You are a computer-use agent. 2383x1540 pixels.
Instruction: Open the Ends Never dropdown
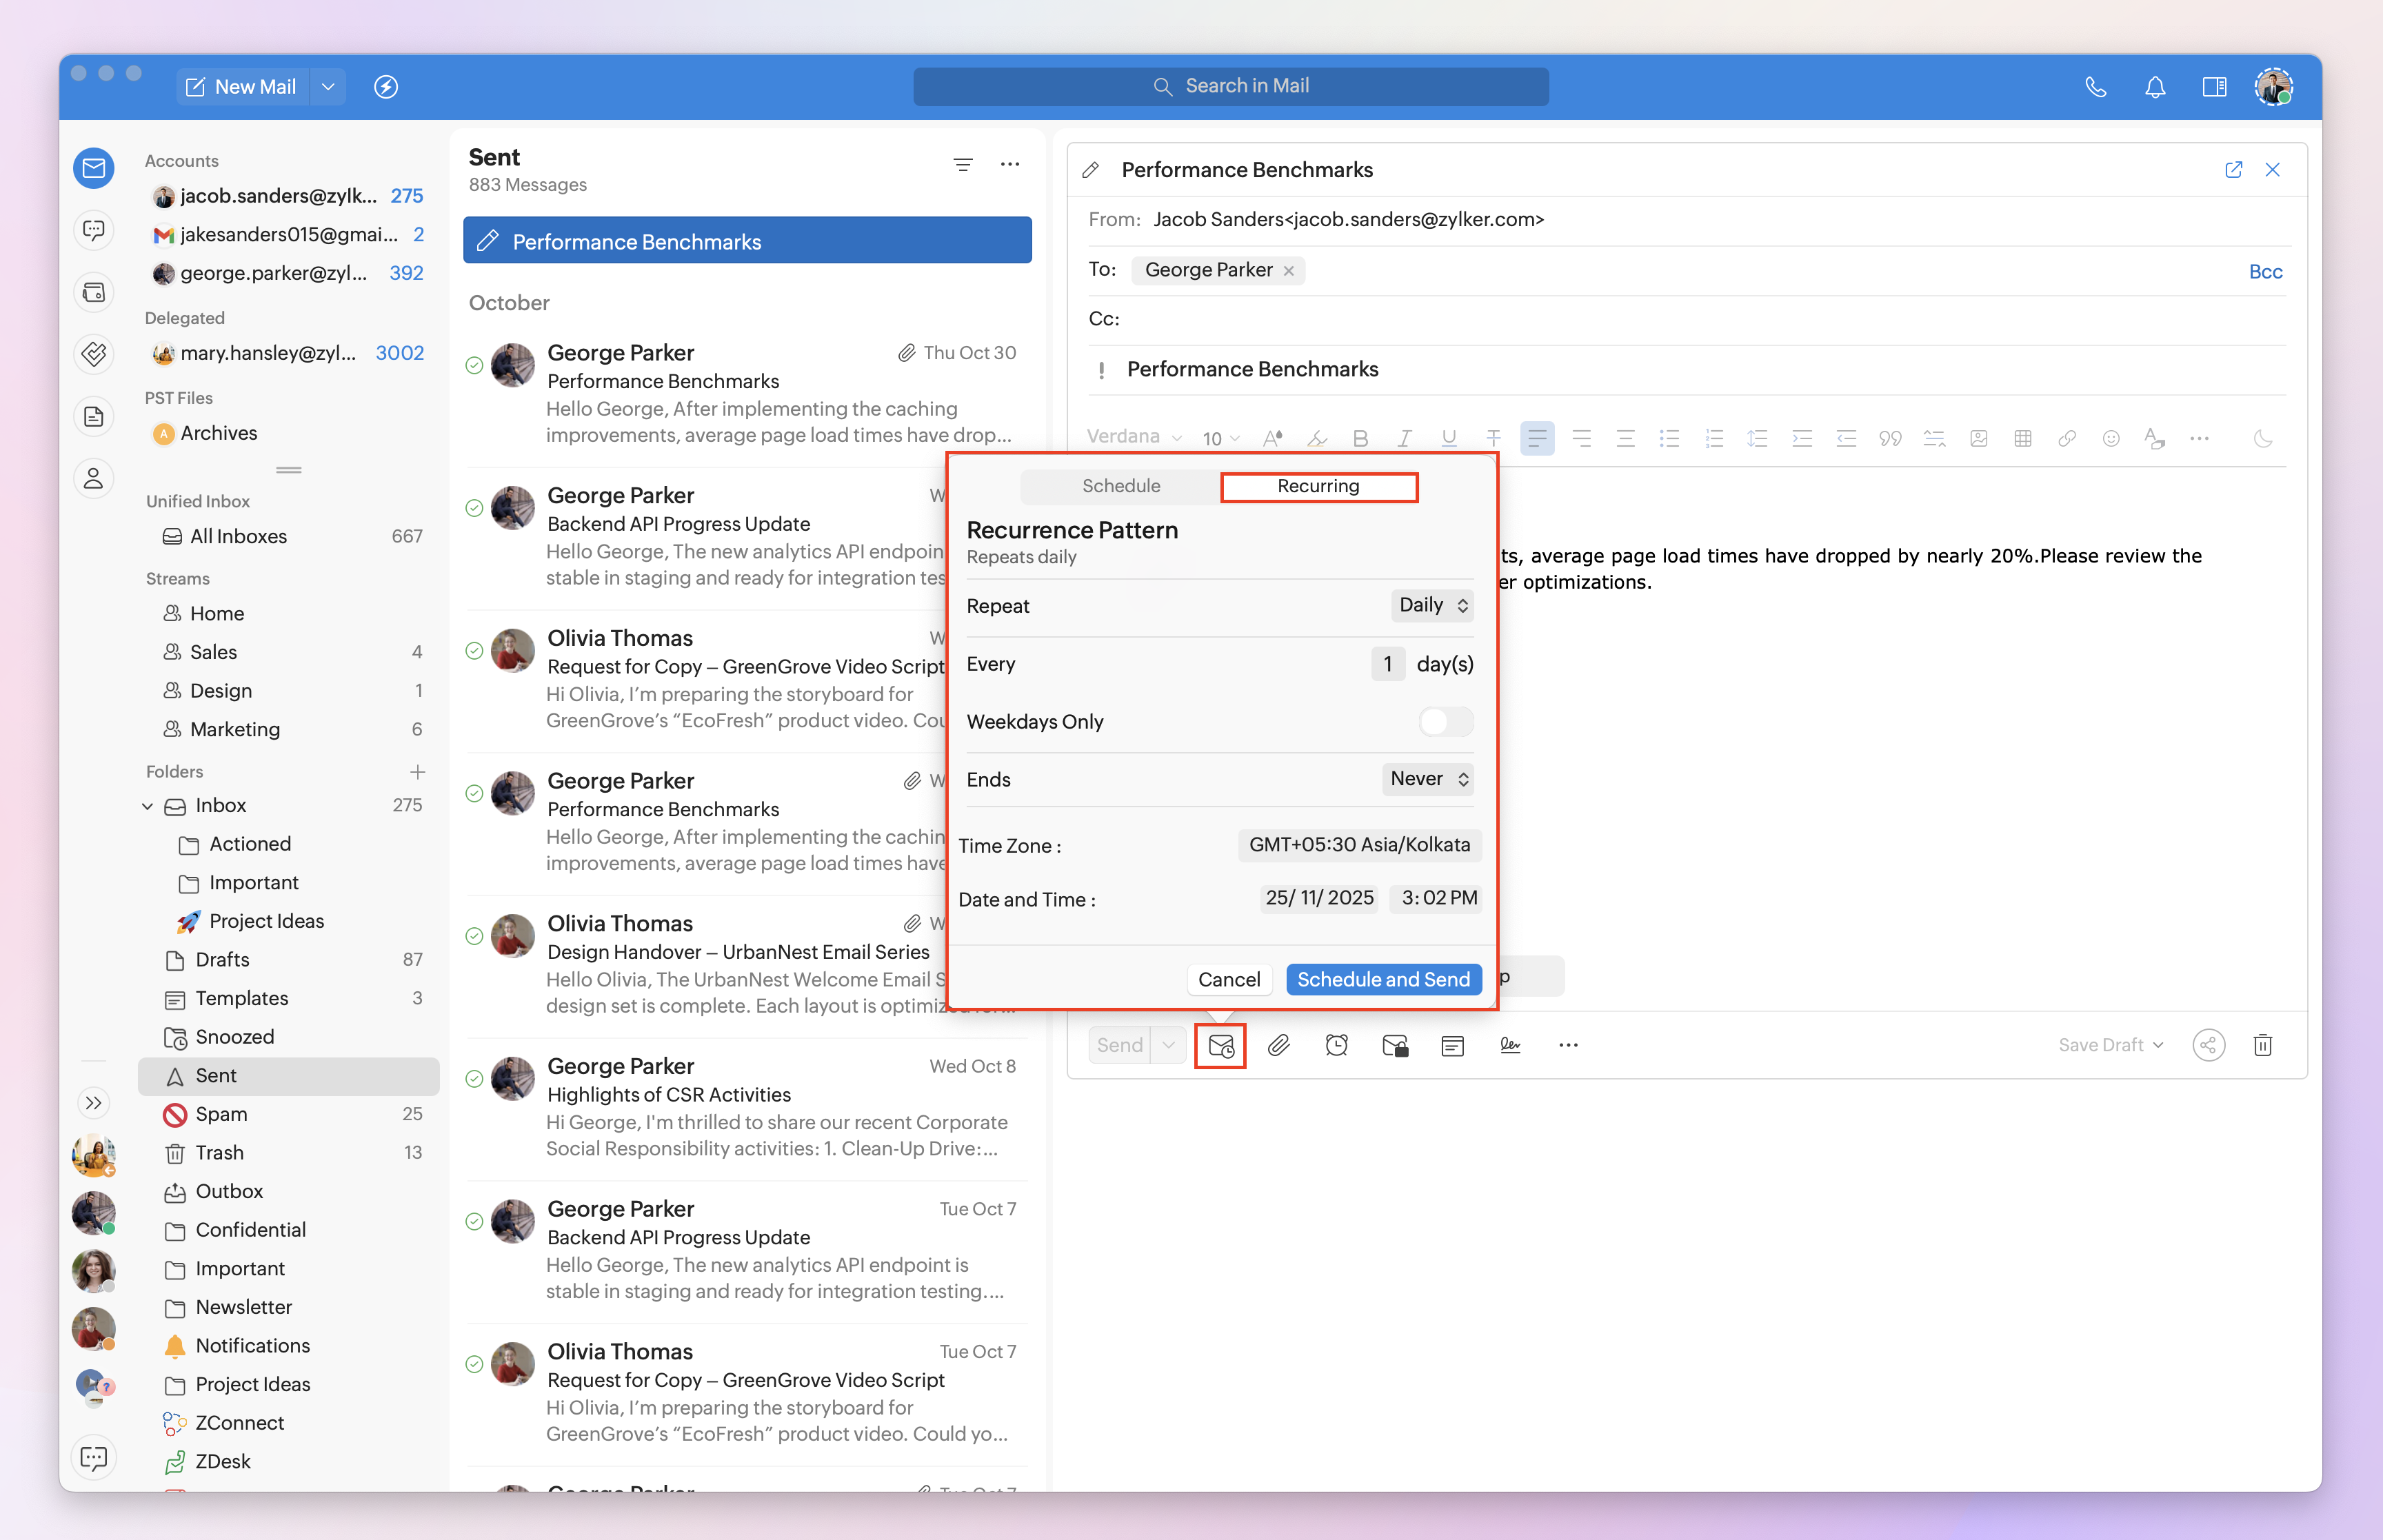tap(1428, 779)
